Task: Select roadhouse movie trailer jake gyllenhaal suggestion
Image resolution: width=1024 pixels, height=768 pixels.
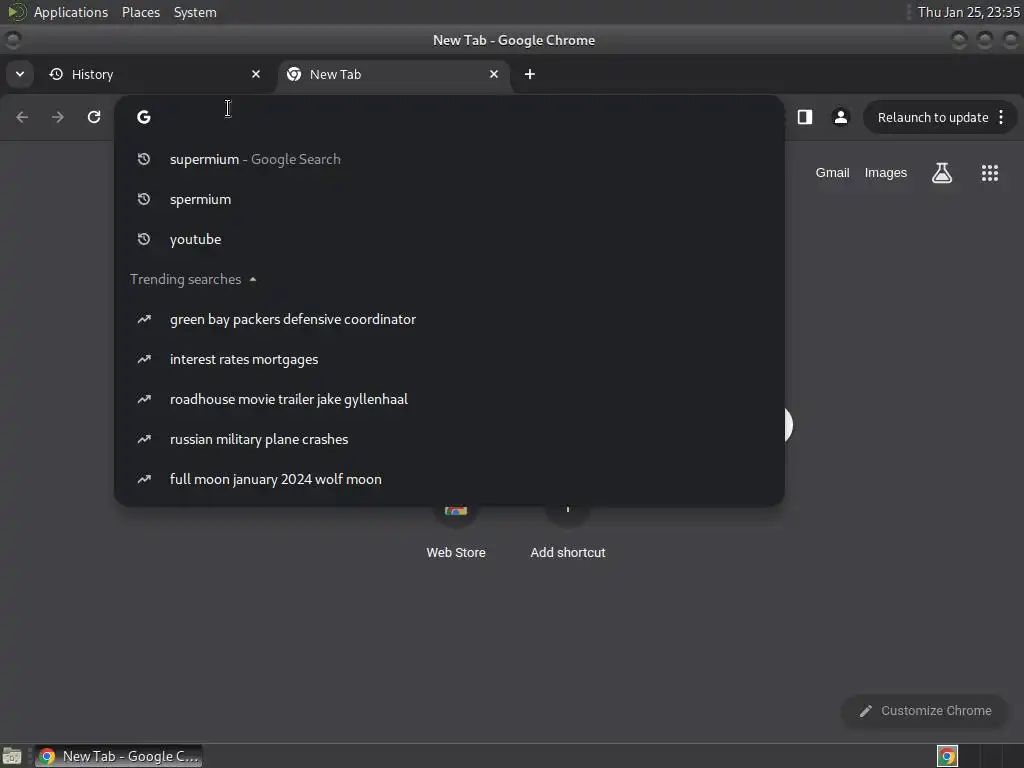Action: 449,399
